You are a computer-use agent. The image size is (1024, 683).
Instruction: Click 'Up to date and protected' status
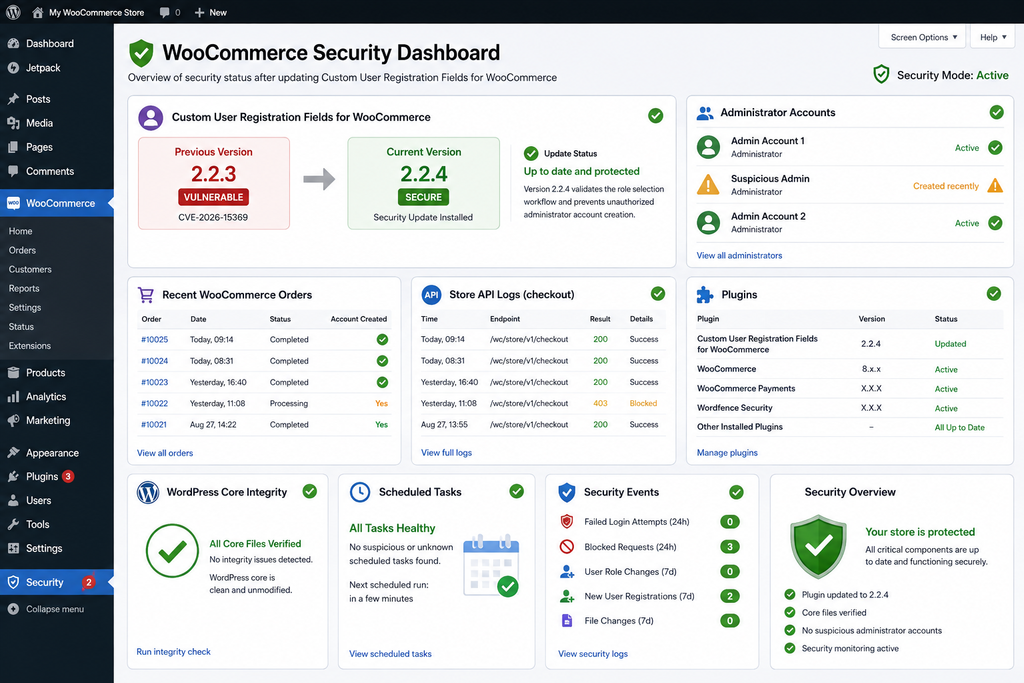pos(581,171)
